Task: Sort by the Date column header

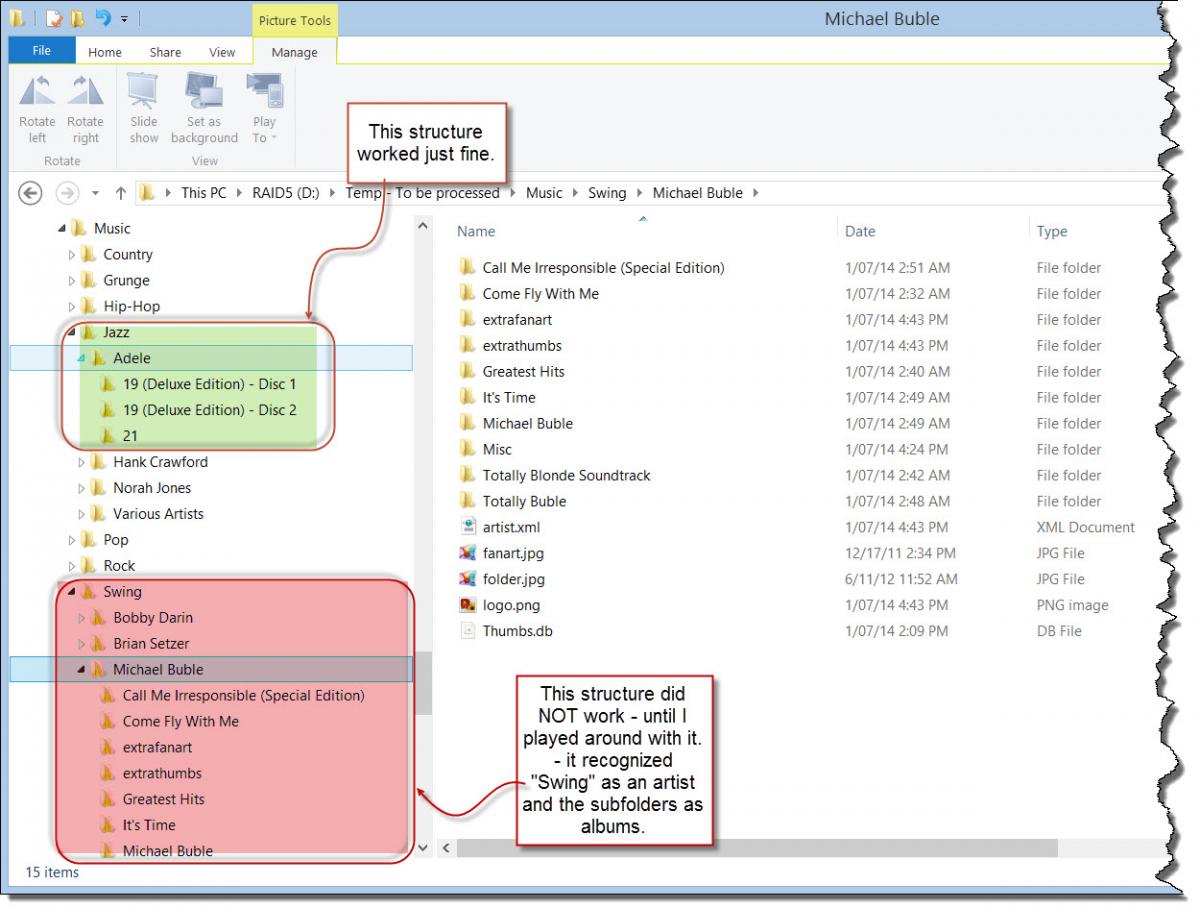Action: (860, 231)
